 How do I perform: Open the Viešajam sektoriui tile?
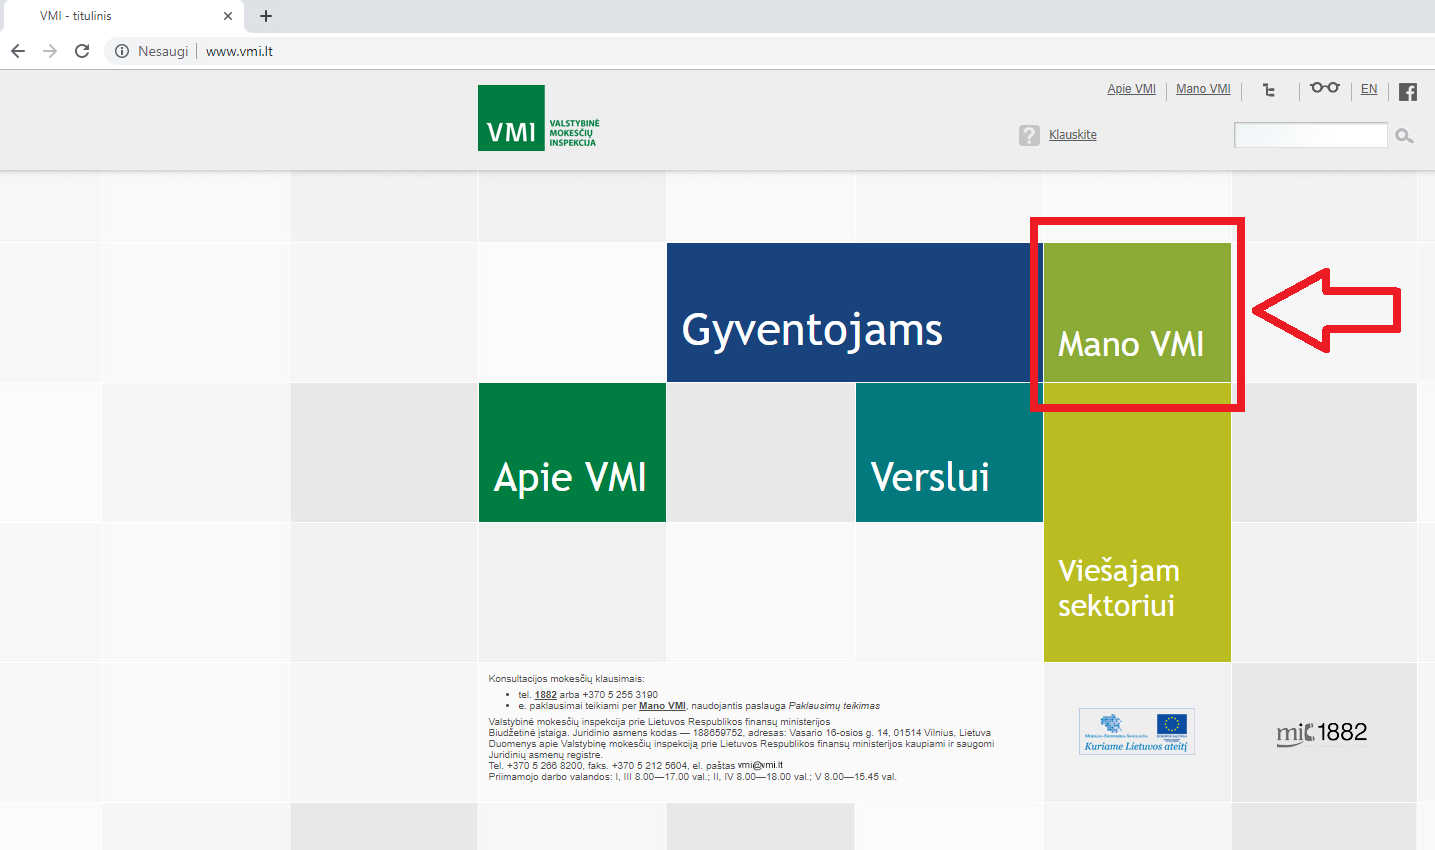click(1137, 522)
